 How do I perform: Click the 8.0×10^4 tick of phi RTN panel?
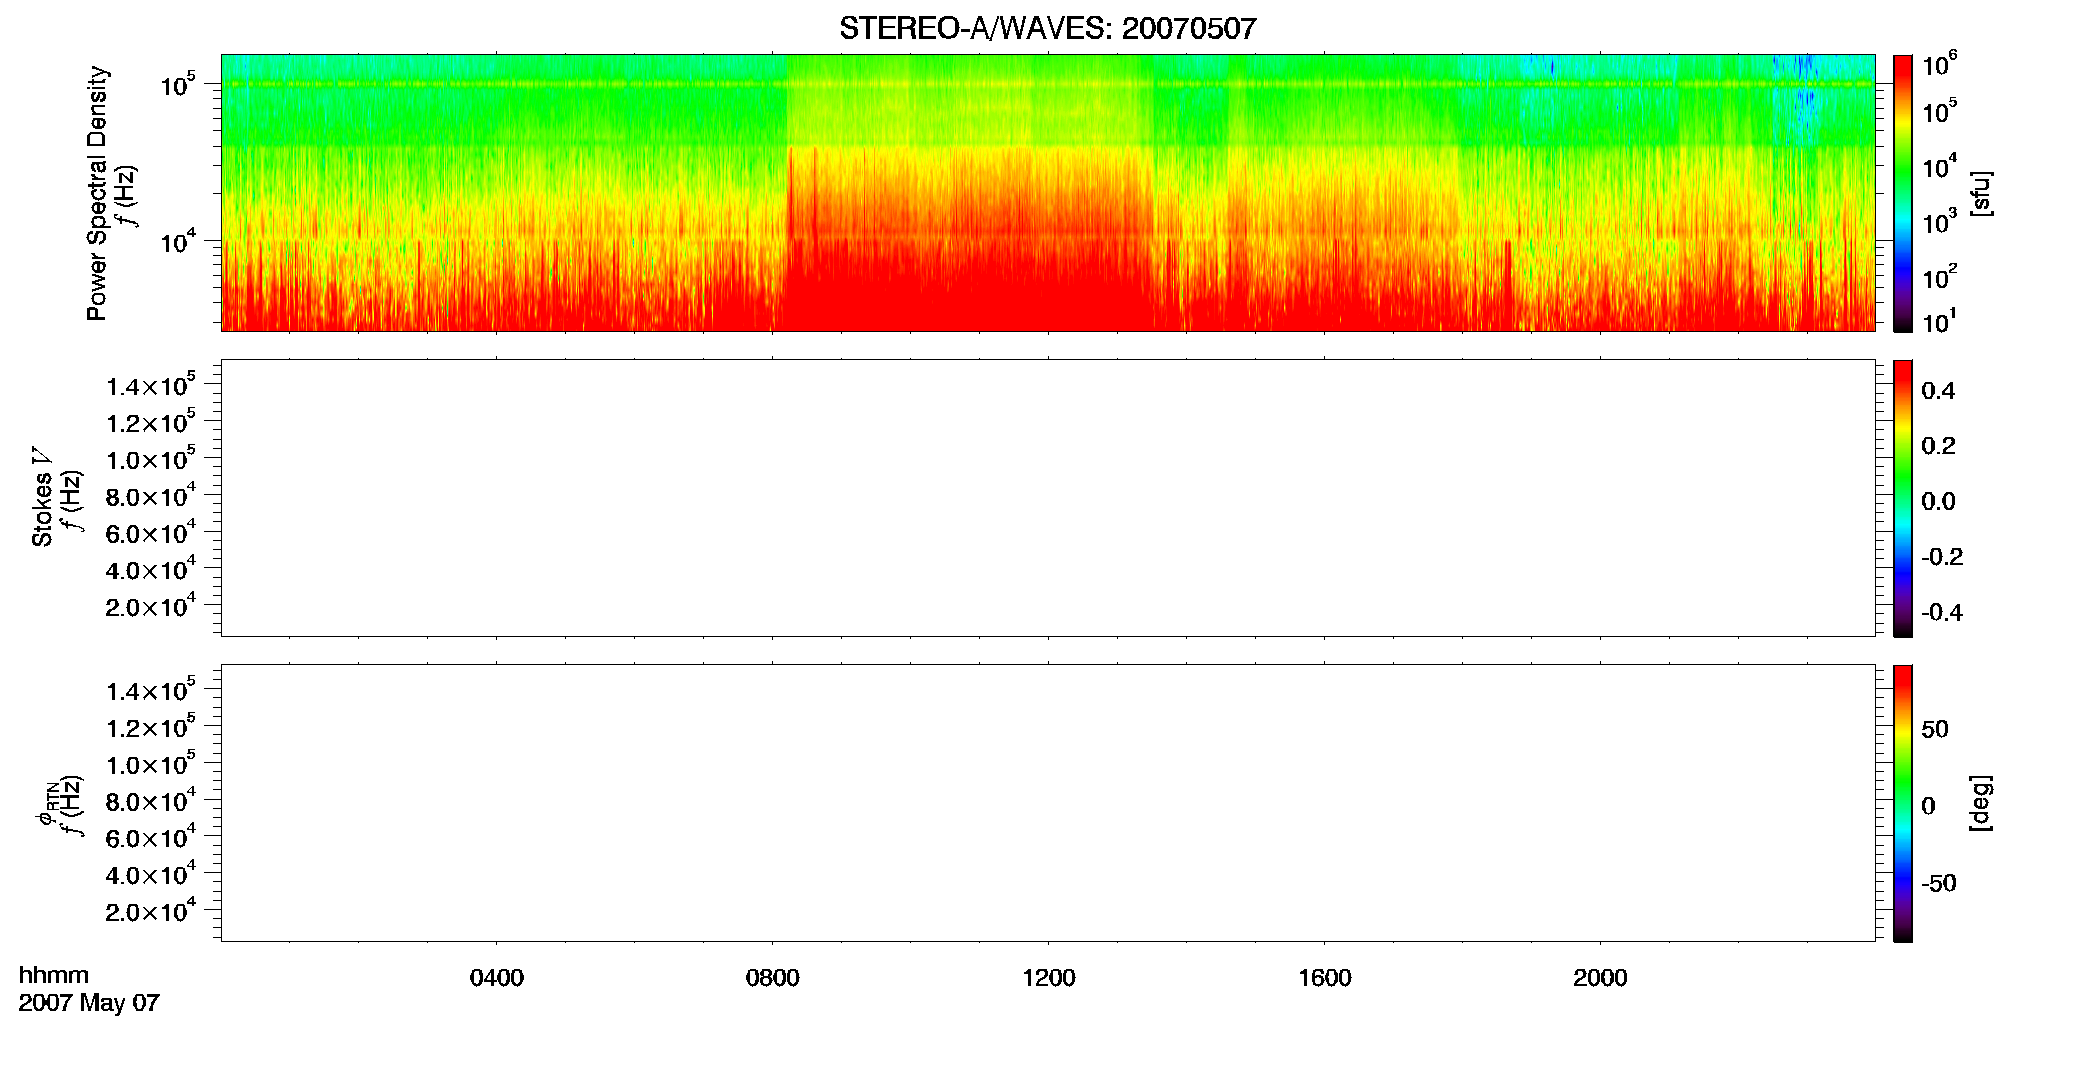tap(151, 800)
